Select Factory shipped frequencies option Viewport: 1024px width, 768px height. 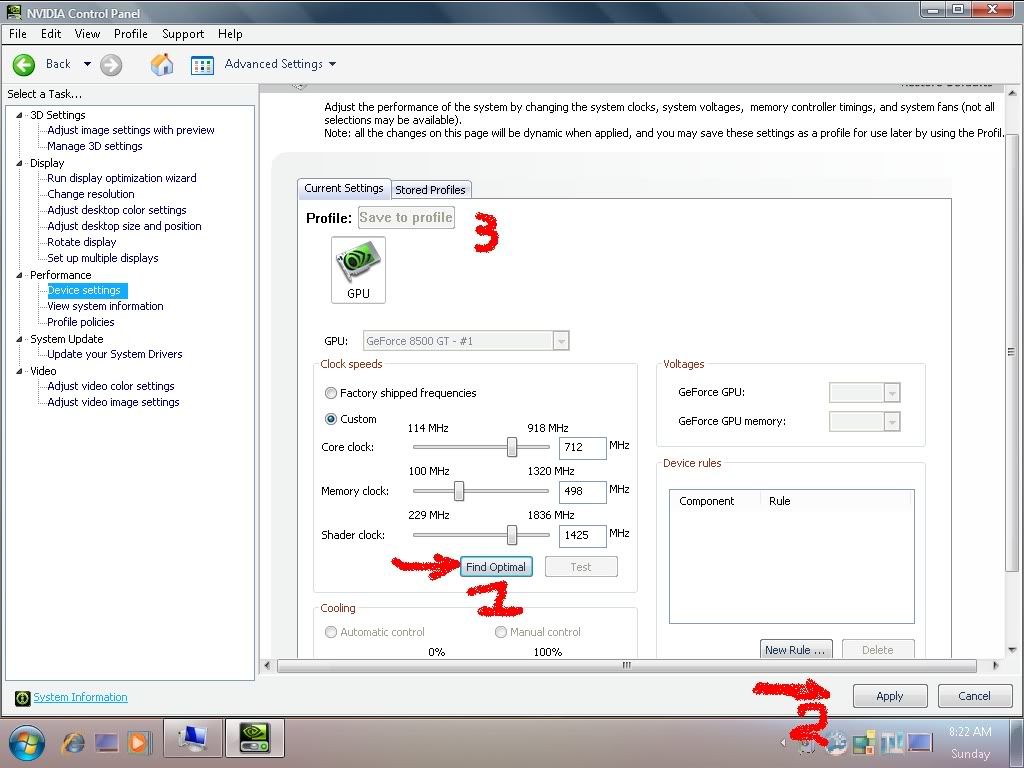(x=330, y=393)
